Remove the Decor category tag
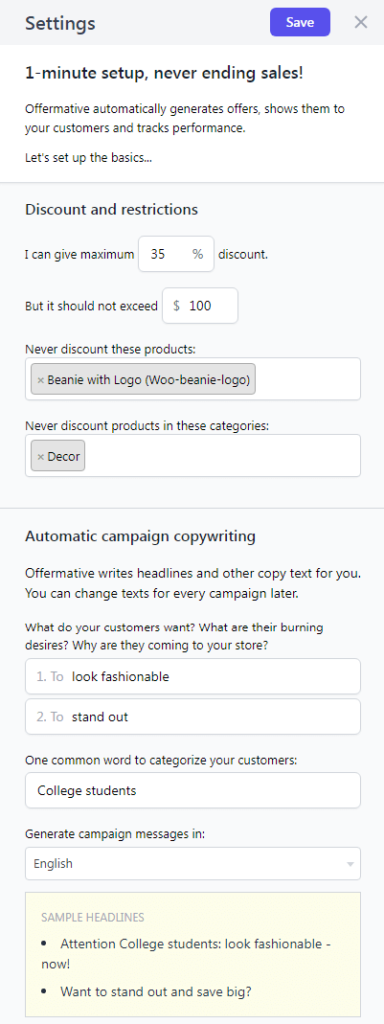The width and height of the screenshot is (384, 1024). (40, 456)
